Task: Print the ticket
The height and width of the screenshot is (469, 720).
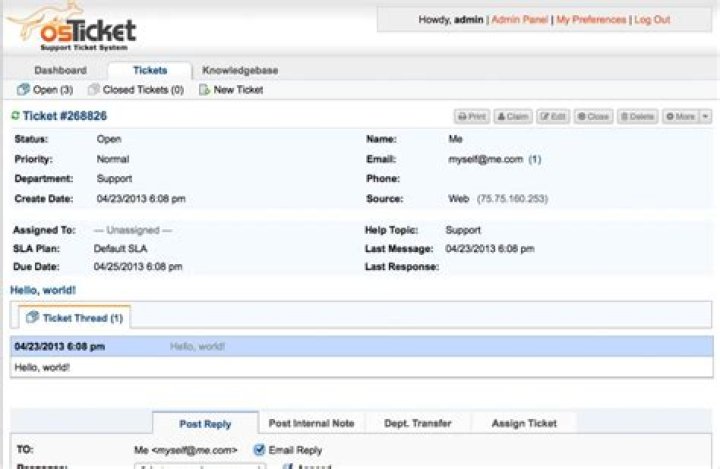Action: click(x=472, y=116)
